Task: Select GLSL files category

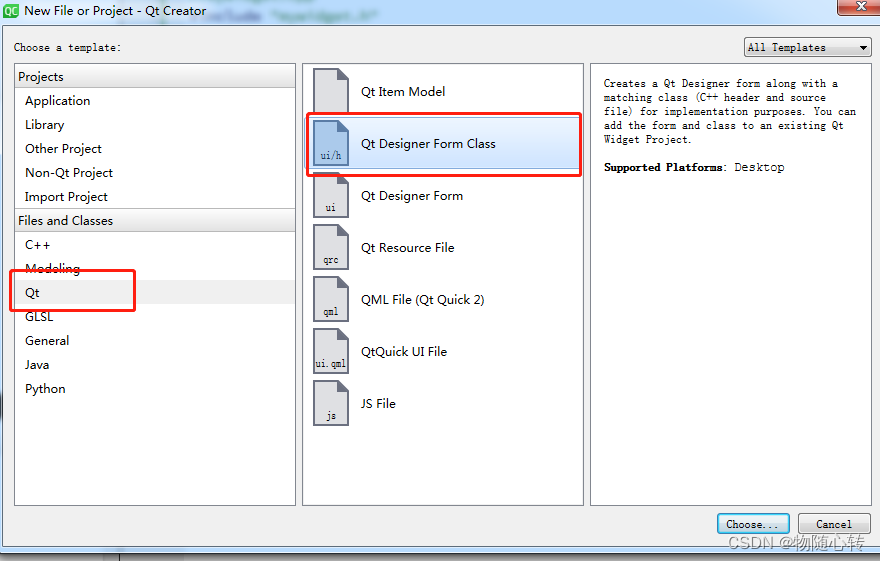Action: pyautogui.click(x=154, y=316)
